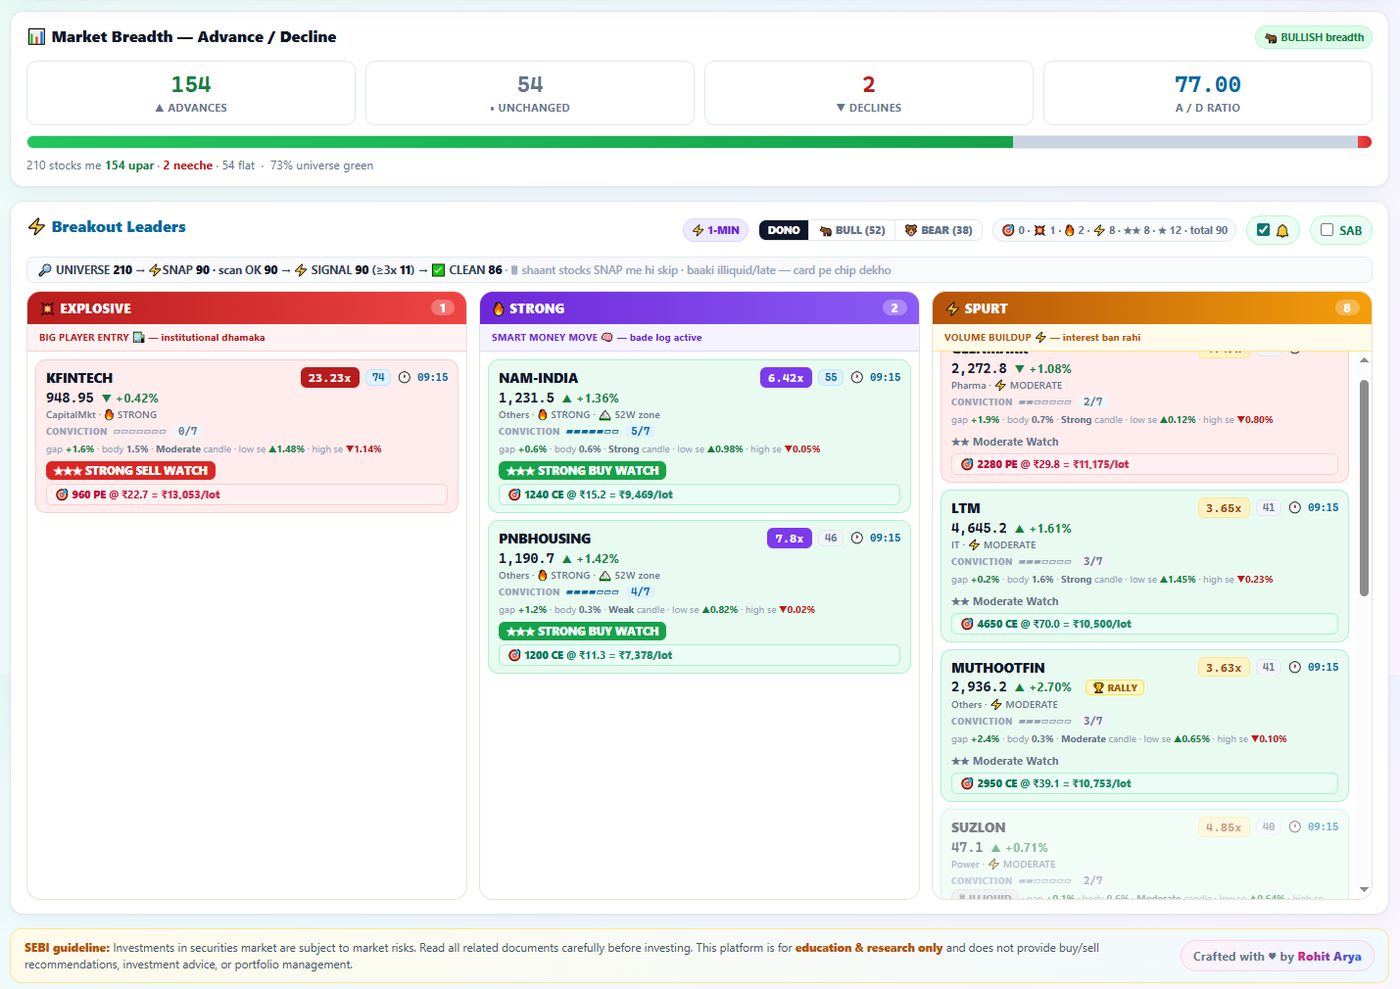Click the scroll-up arrow in SPURT column

(1364, 360)
